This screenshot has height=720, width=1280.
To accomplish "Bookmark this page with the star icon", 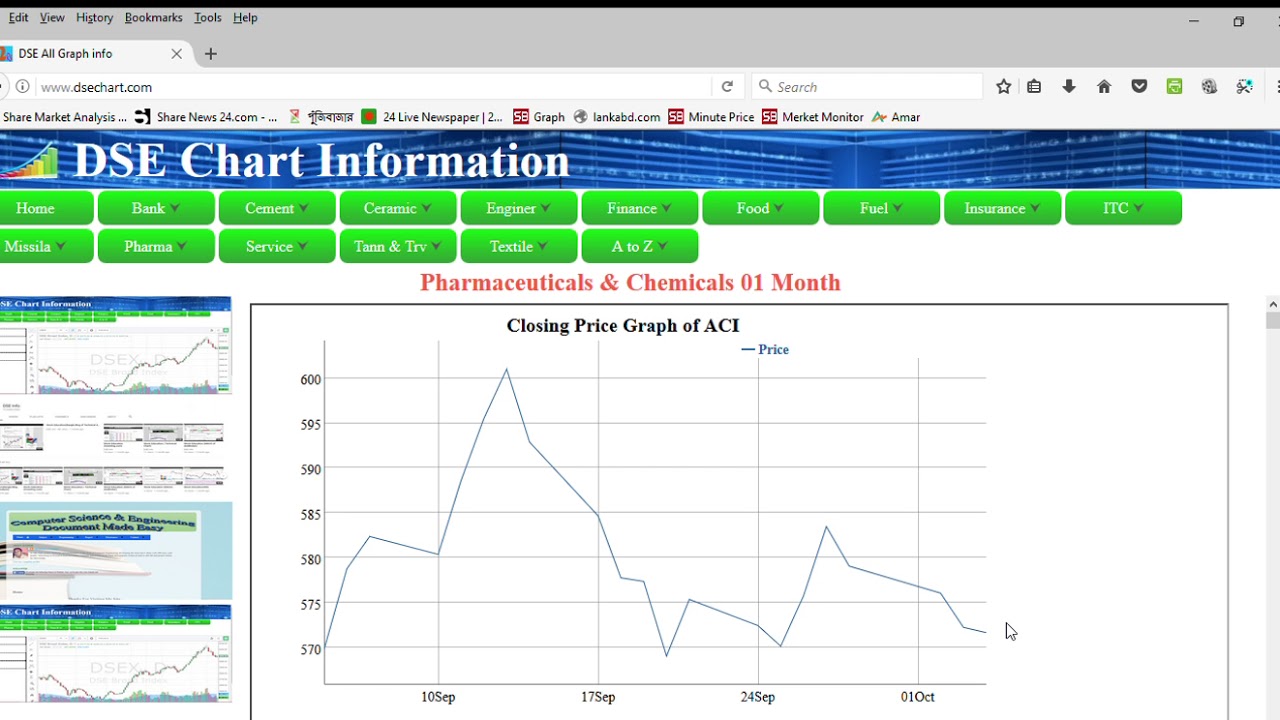I will (1003, 87).
